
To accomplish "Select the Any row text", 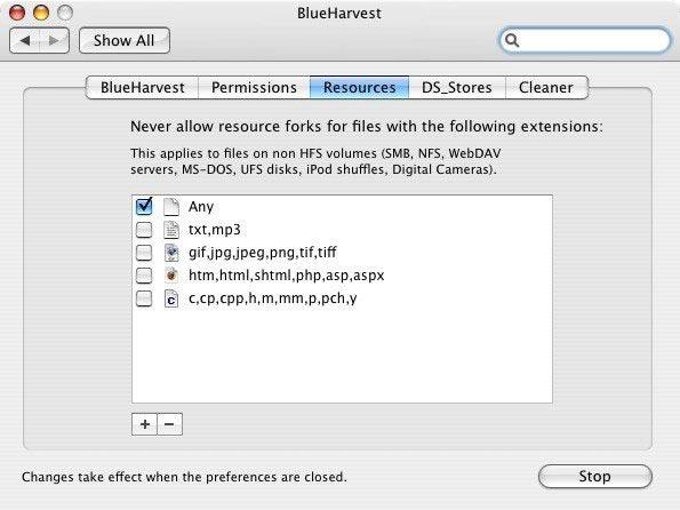I will click(x=201, y=207).
